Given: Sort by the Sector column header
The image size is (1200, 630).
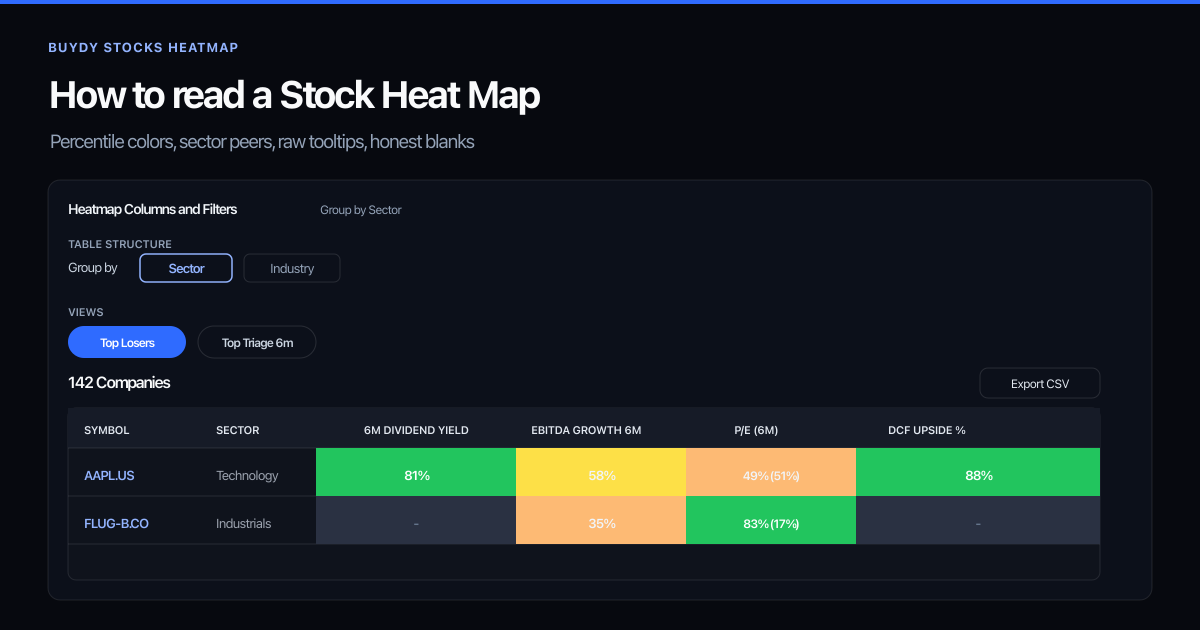Looking at the screenshot, I should click(x=237, y=430).
